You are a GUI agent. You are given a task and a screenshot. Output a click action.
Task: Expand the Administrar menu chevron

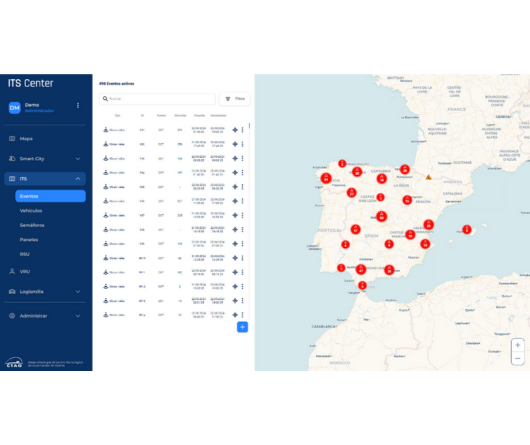(x=78, y=316)
